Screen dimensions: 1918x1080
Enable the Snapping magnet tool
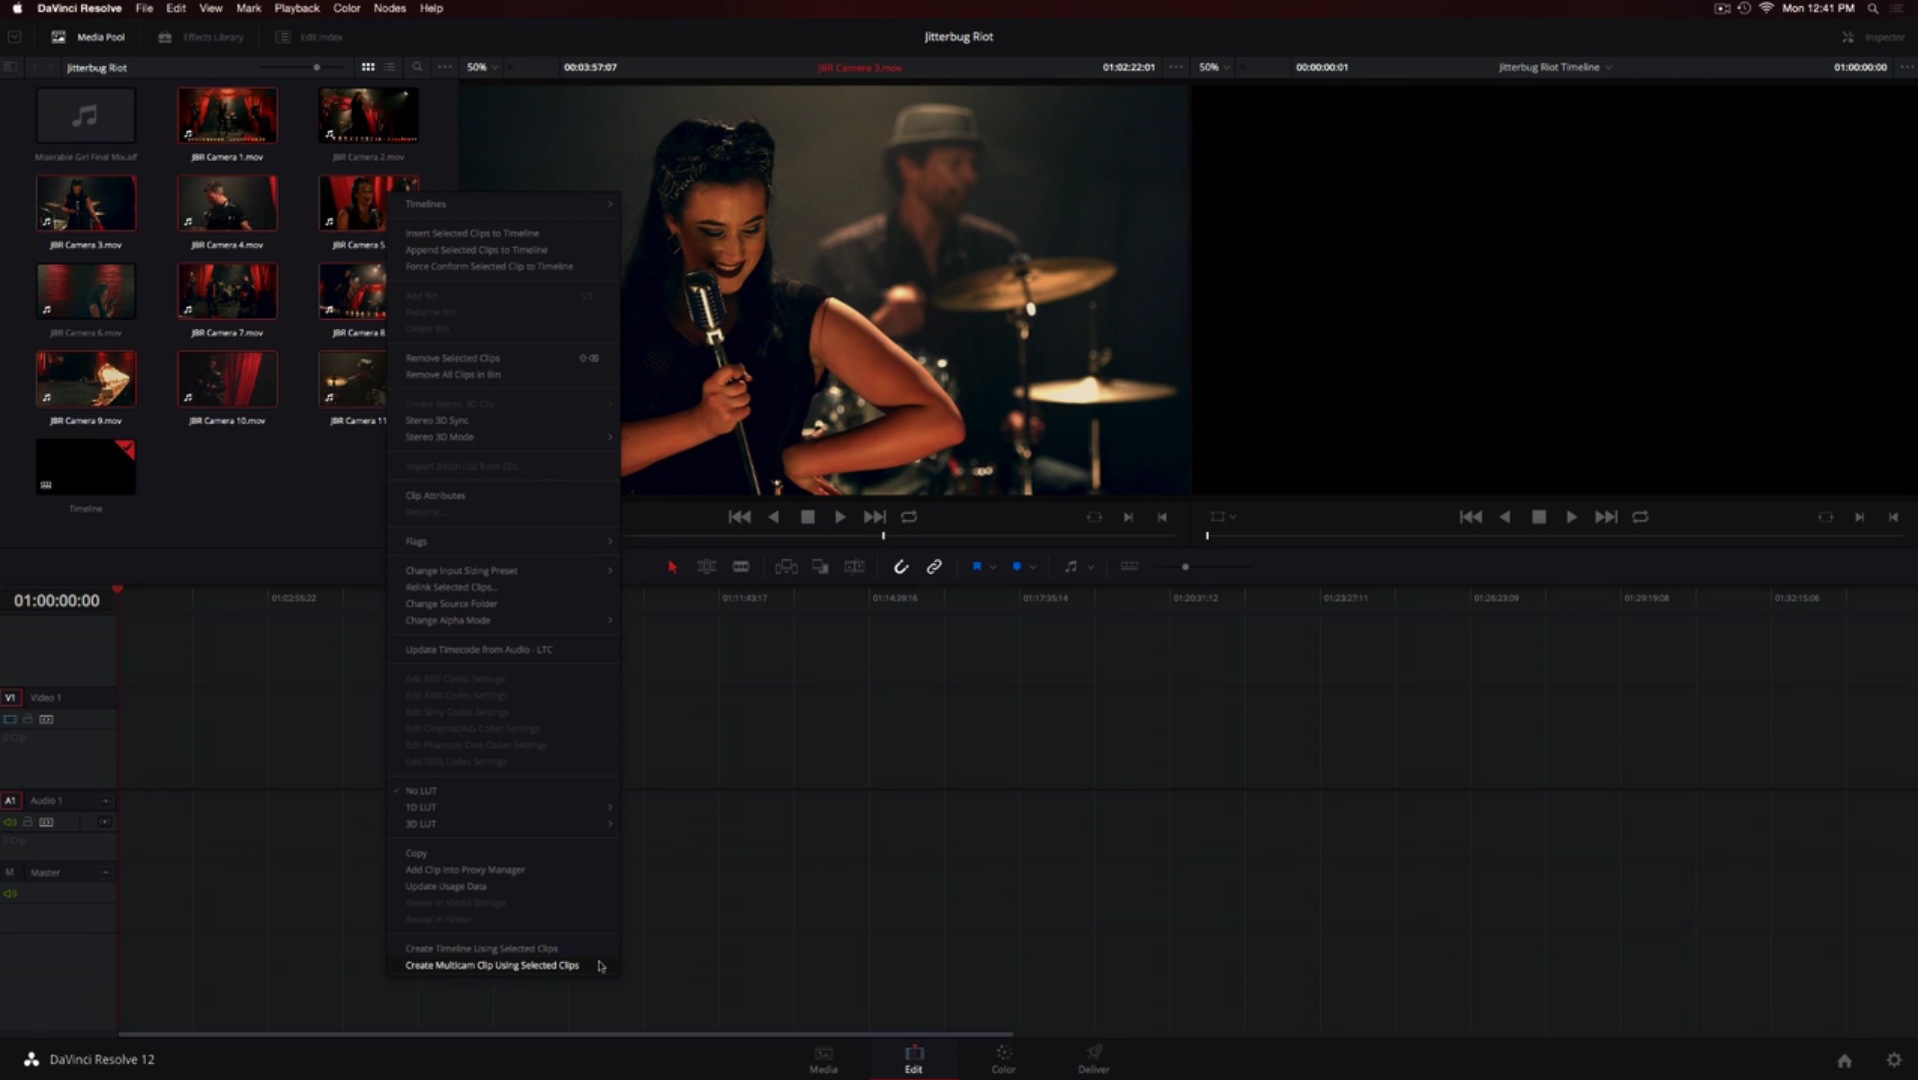coord(901,566)
